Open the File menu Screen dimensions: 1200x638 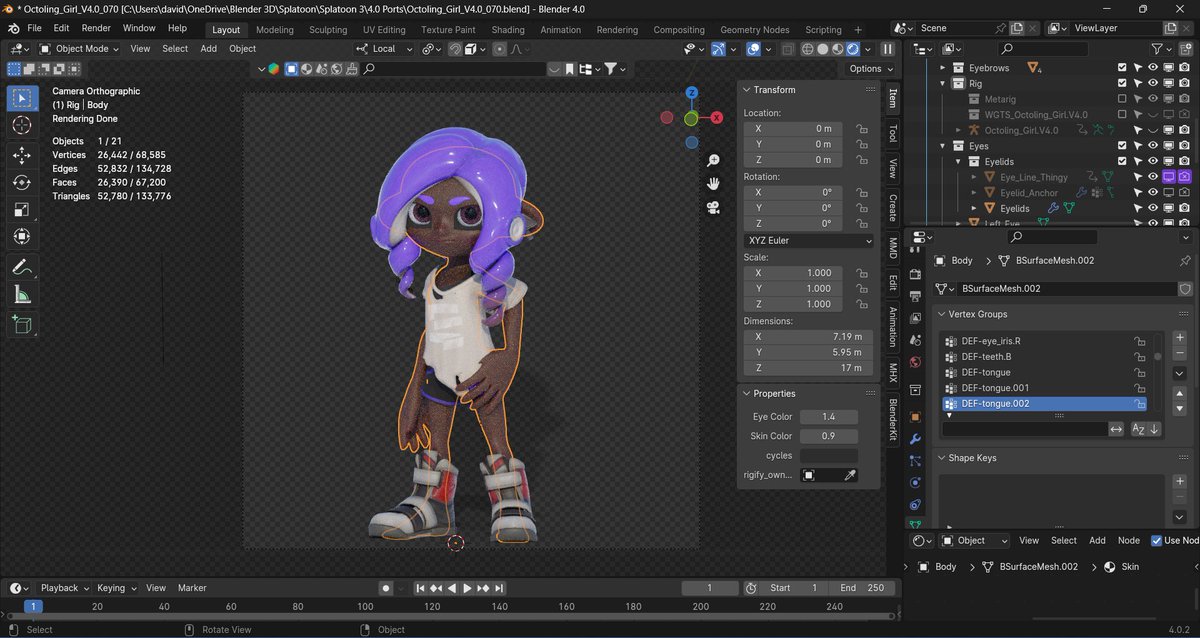[34, 28]
